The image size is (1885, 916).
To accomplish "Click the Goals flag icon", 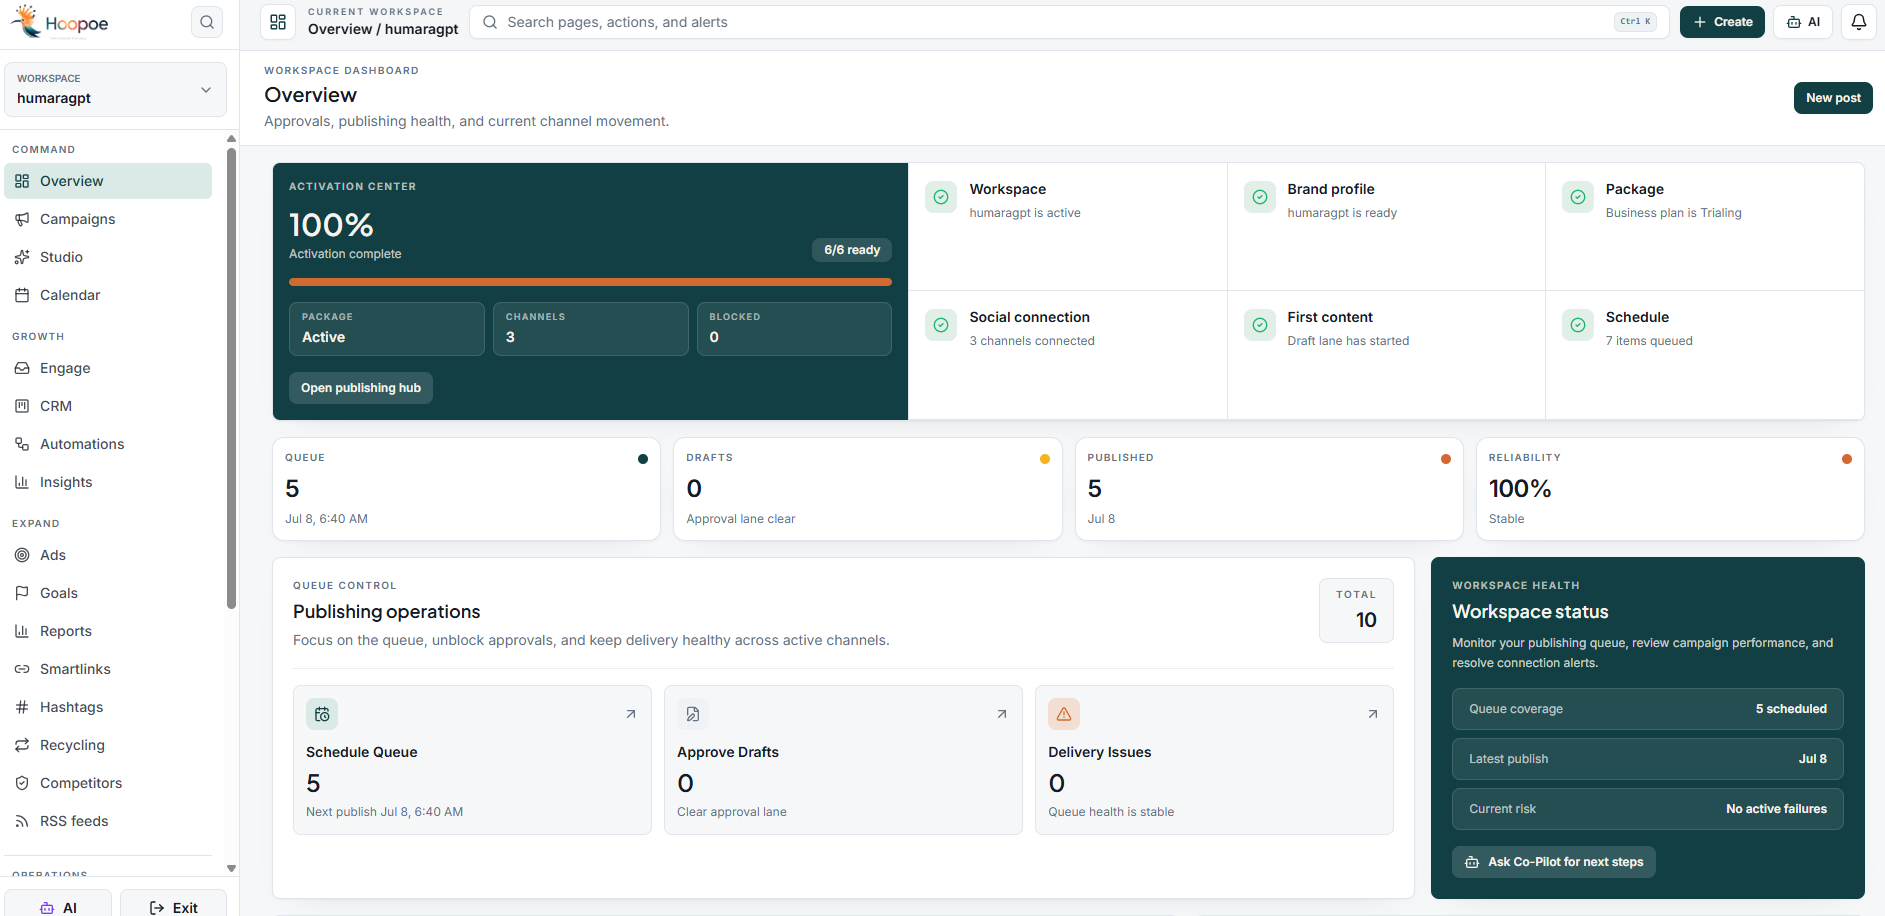I will pyautogui.click(x=22, y=593).
